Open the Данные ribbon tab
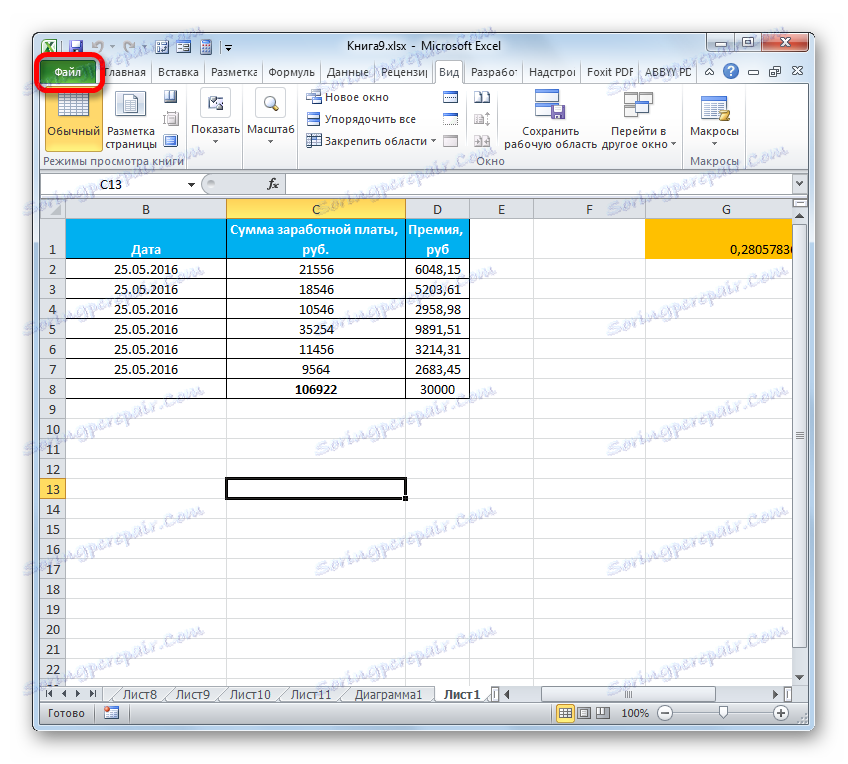The width and height of the screenshot is (848, 764). pyautogui.click(x=347, y=72)
